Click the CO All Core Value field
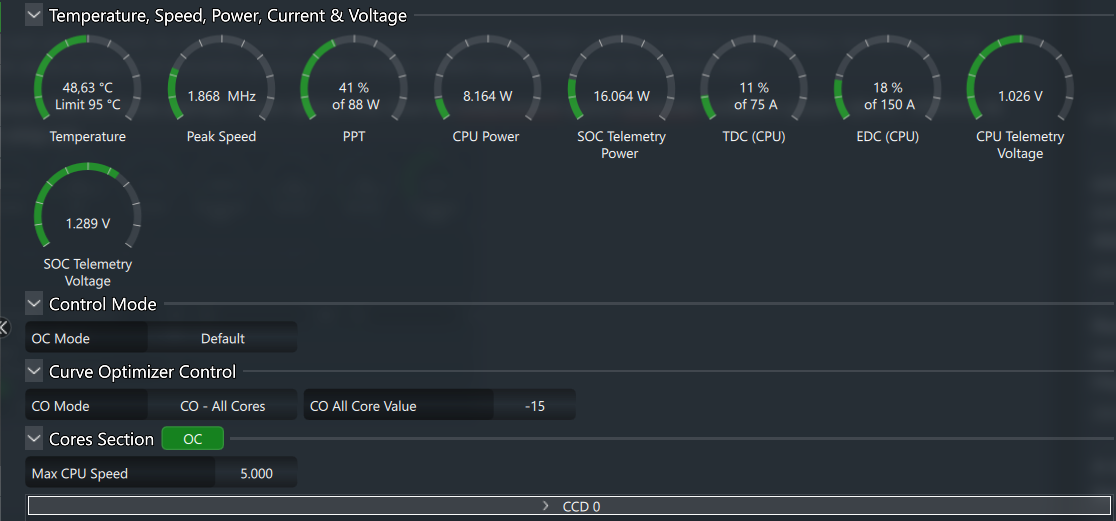This screenshot has height=521, width=1116. pyautogui.click(x=536, y=406)
